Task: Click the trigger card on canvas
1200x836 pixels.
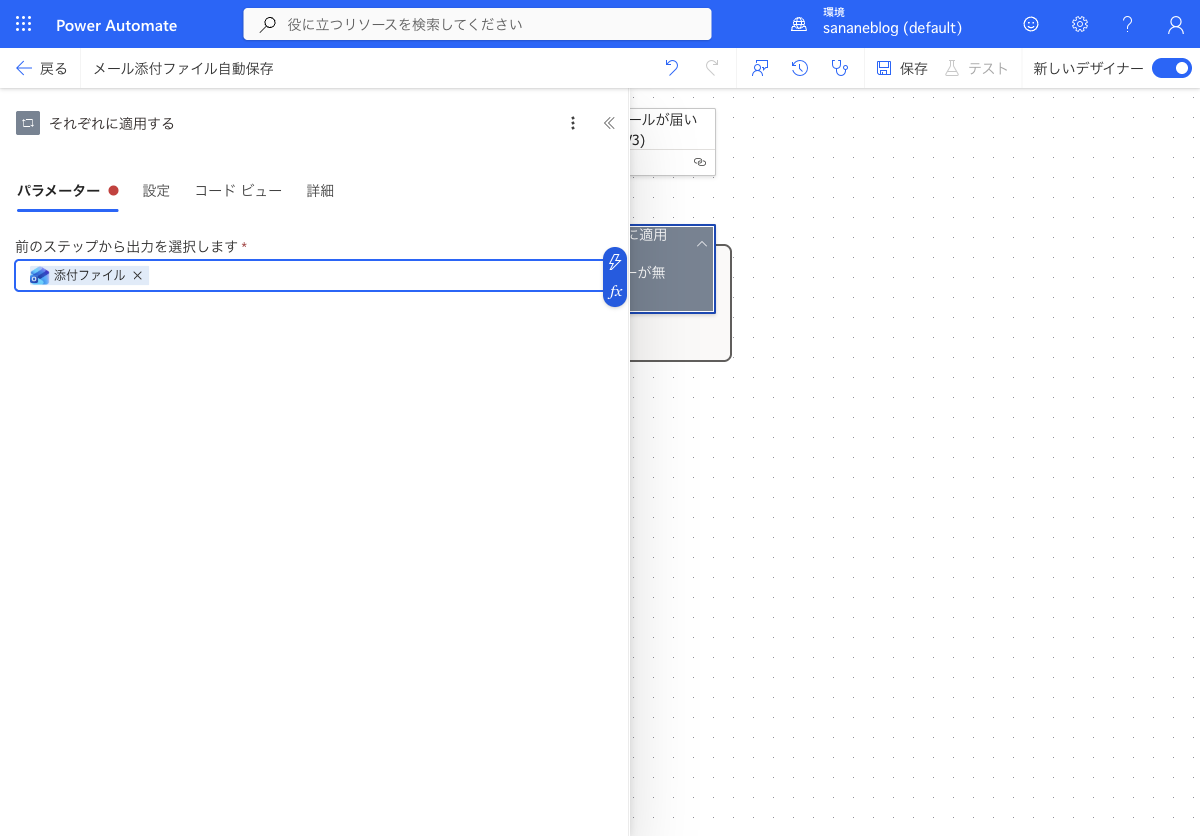Action: 672,141
